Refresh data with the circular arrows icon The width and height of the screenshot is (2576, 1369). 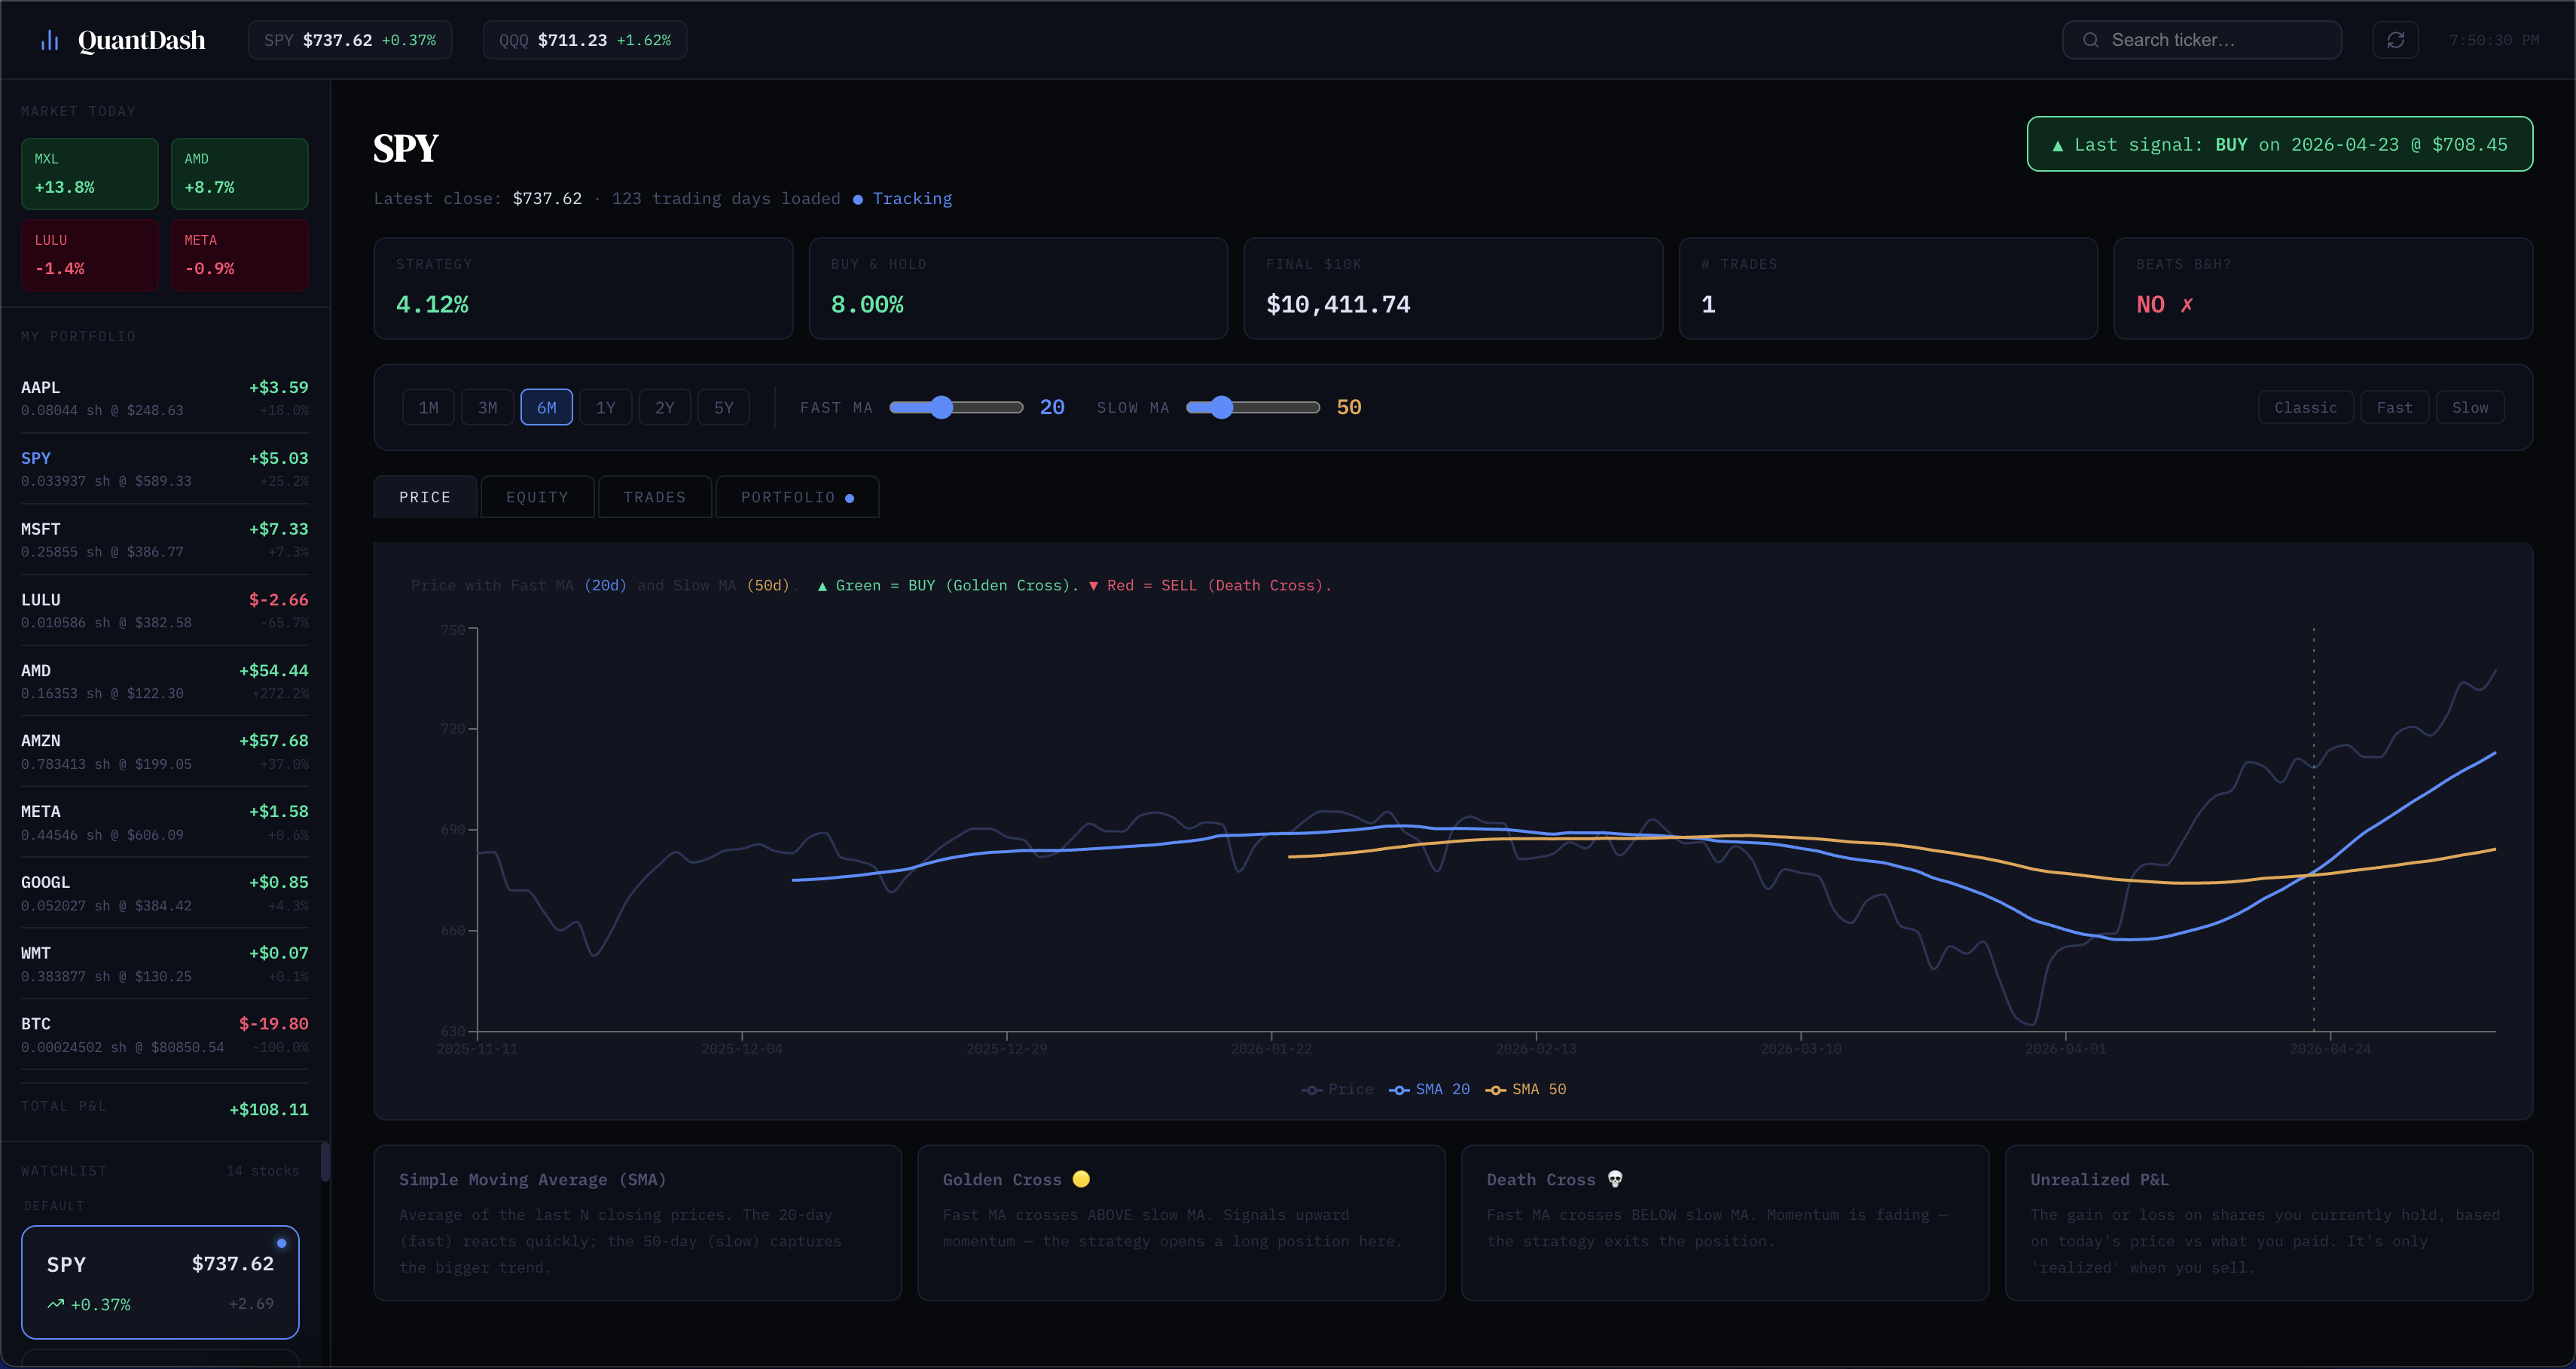[2395, 40]
